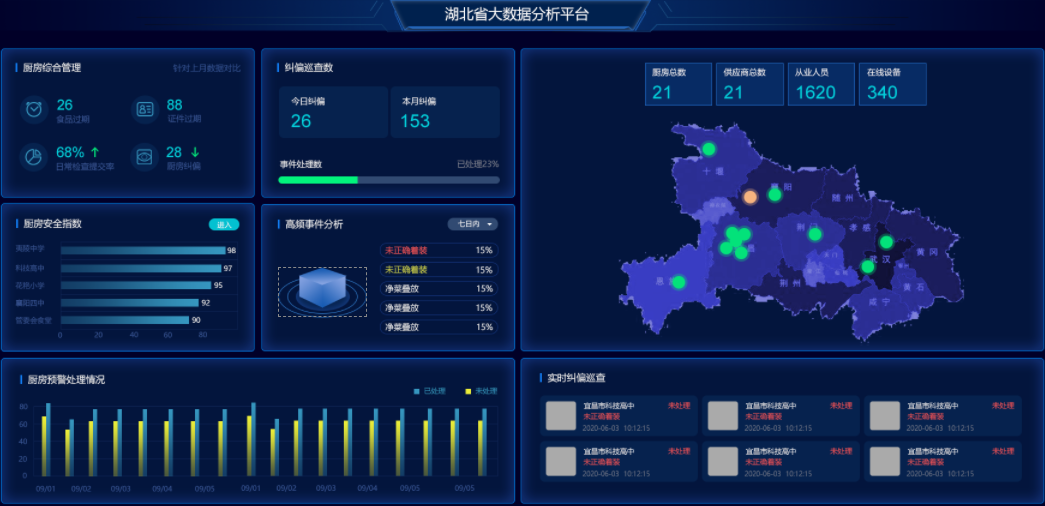
Task: Open the first thumbnail in 实时纠偏巡查
Action: tap(560, 416)
